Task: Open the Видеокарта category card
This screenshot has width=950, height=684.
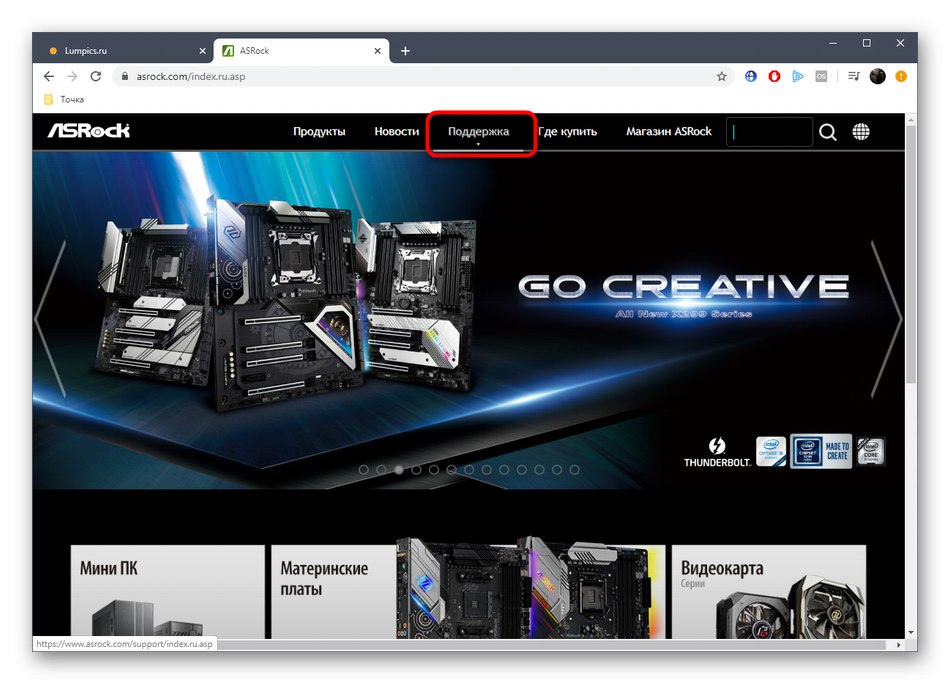Action: point(769,592)
